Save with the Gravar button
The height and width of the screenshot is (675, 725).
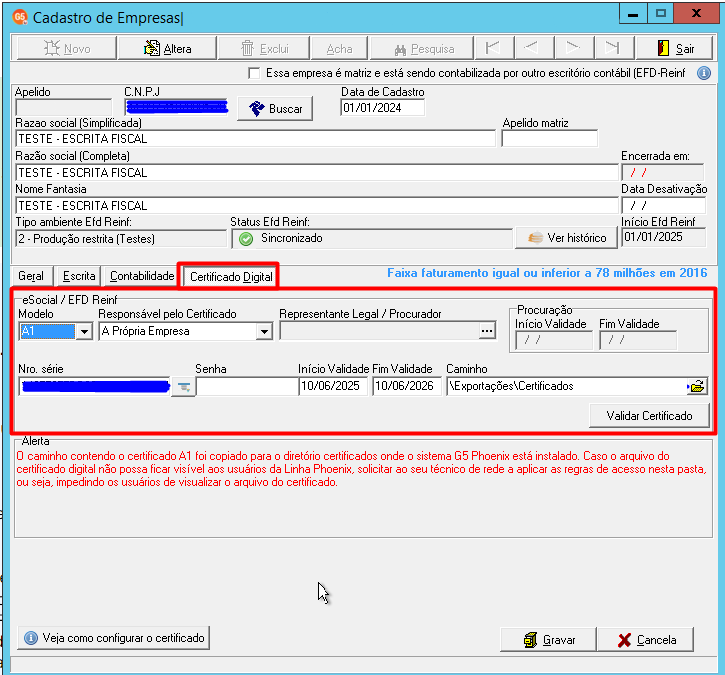(548, 640)
